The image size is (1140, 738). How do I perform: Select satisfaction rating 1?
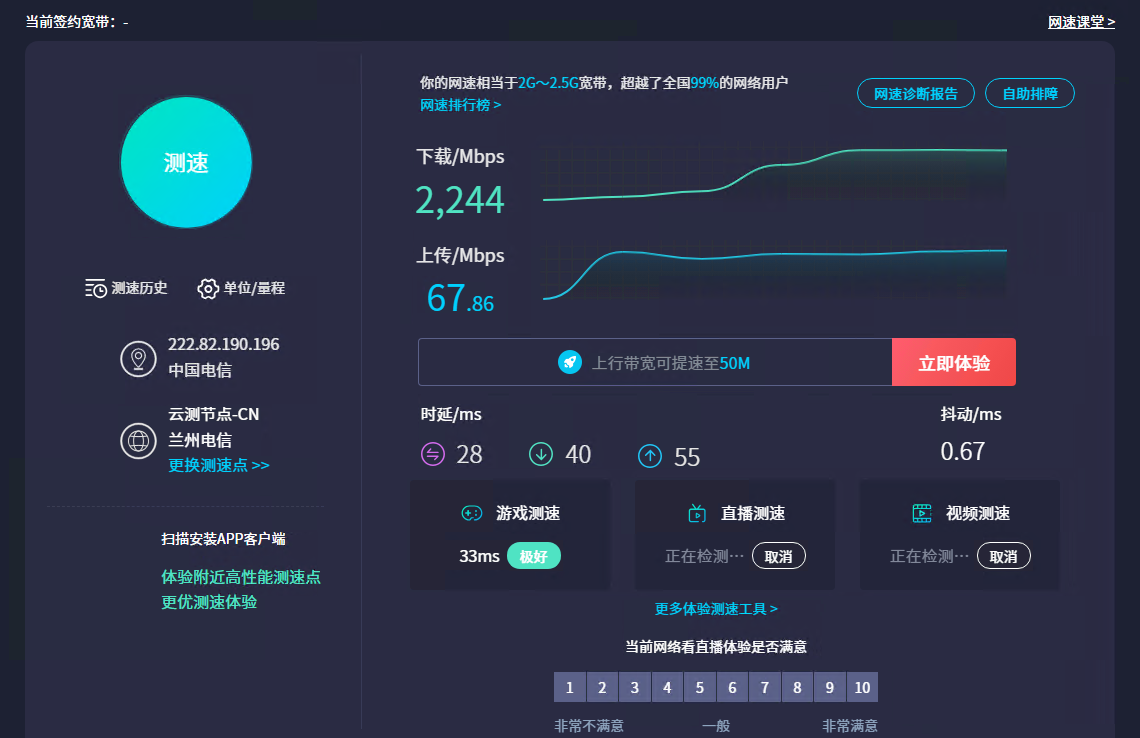tap(569, 687)
